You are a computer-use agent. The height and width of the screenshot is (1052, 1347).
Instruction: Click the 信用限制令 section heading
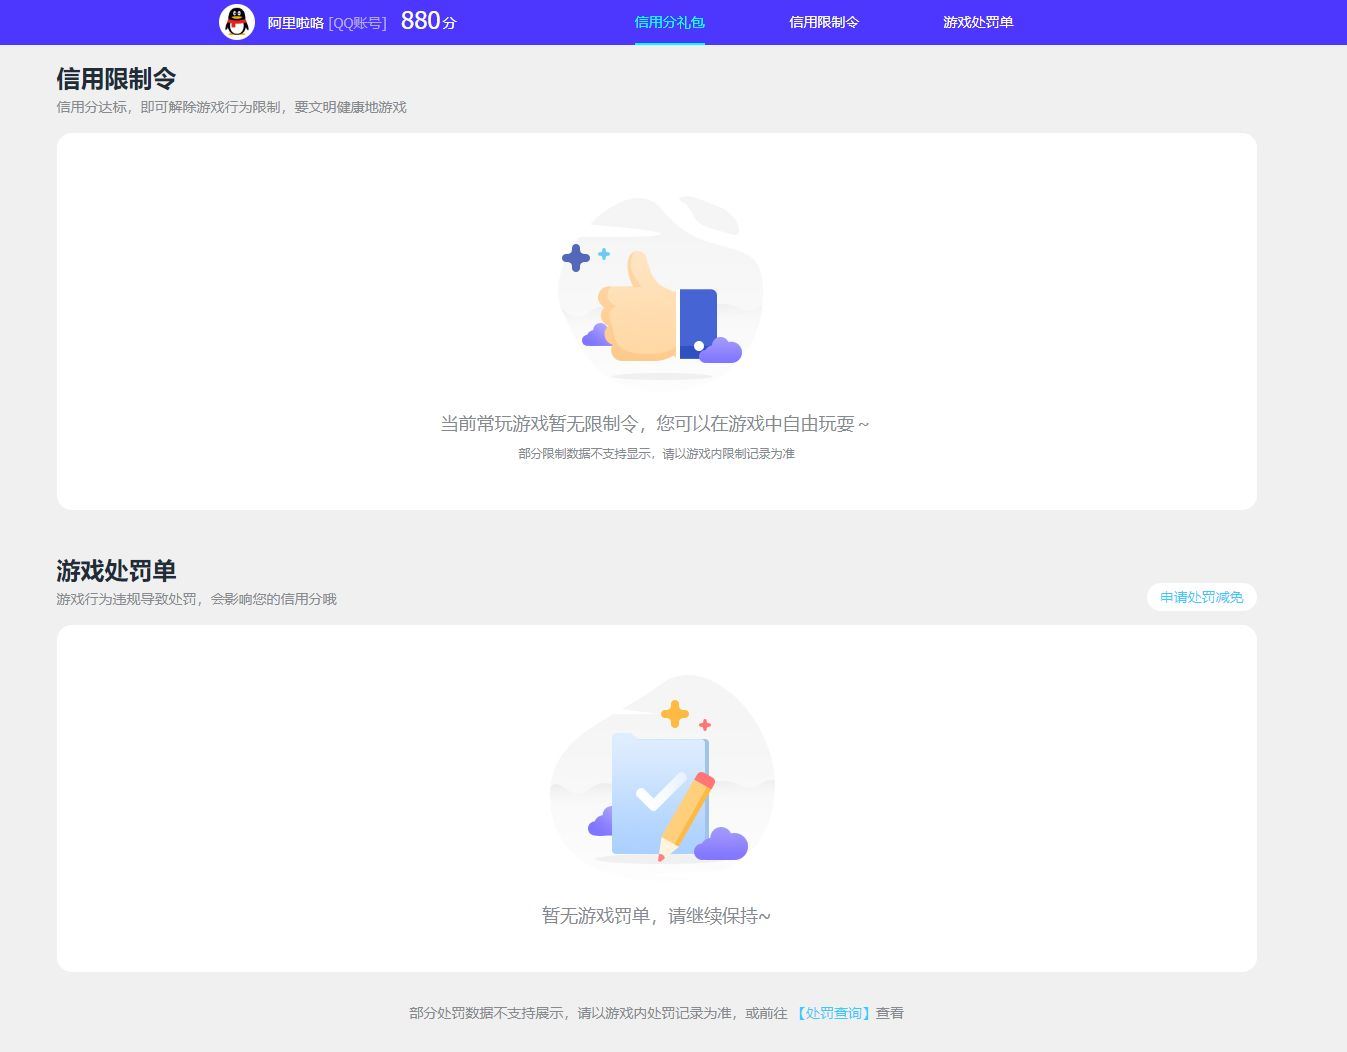(x=115, y=78)
